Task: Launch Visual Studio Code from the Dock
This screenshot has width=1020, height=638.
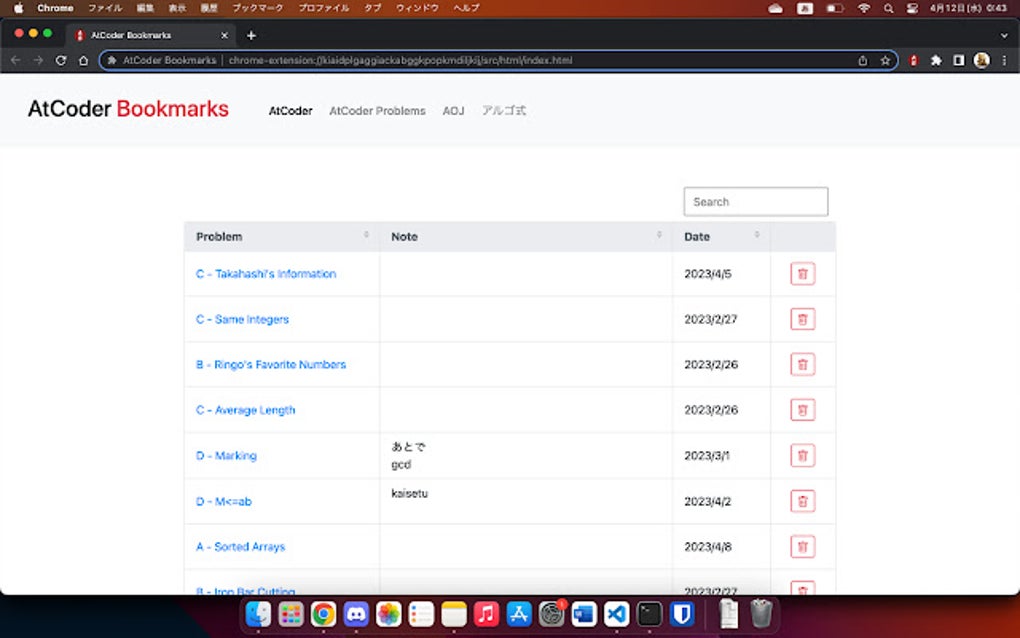Action: [615, 614]
